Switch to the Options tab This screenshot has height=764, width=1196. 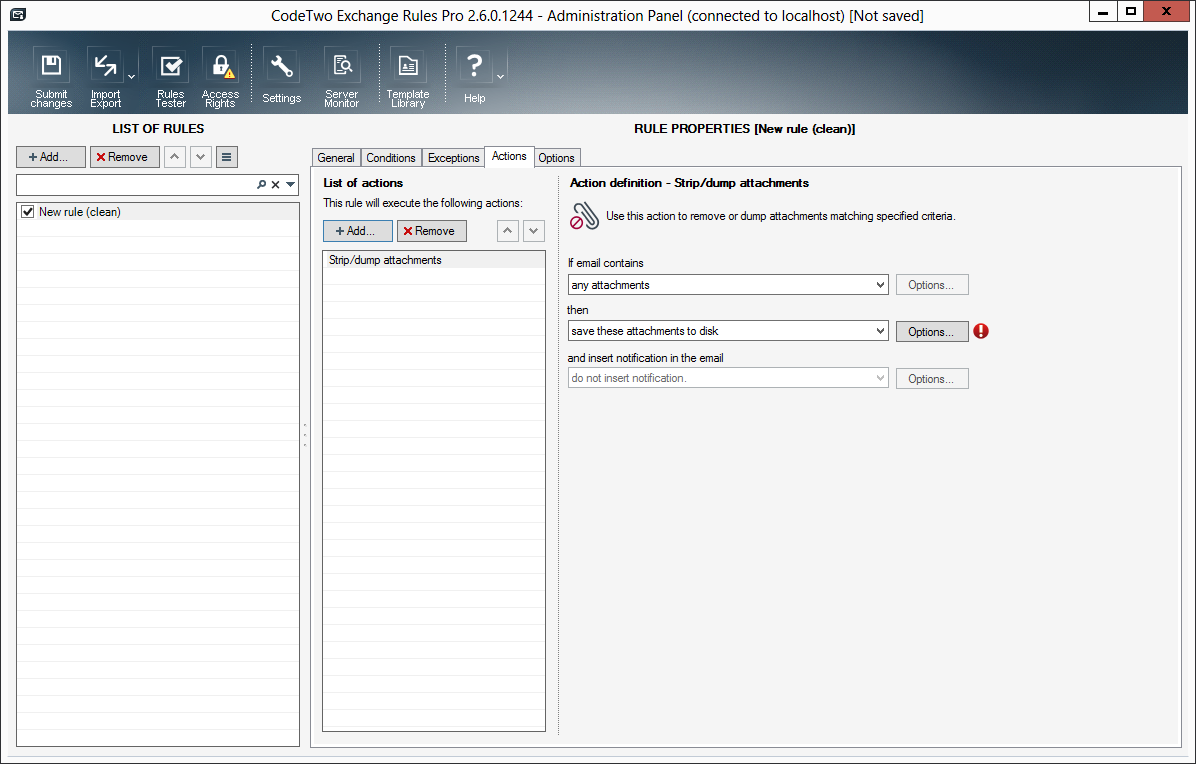click(x=556, y=158)
